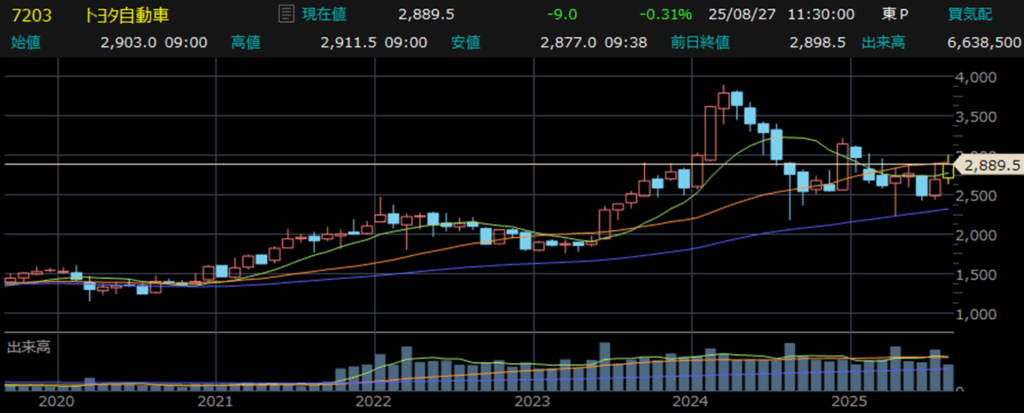Image resolution: width=1024 pixels, height=413 pixels.
Task: Click the 出来高 volume panel label
Action: click(28, 347)
